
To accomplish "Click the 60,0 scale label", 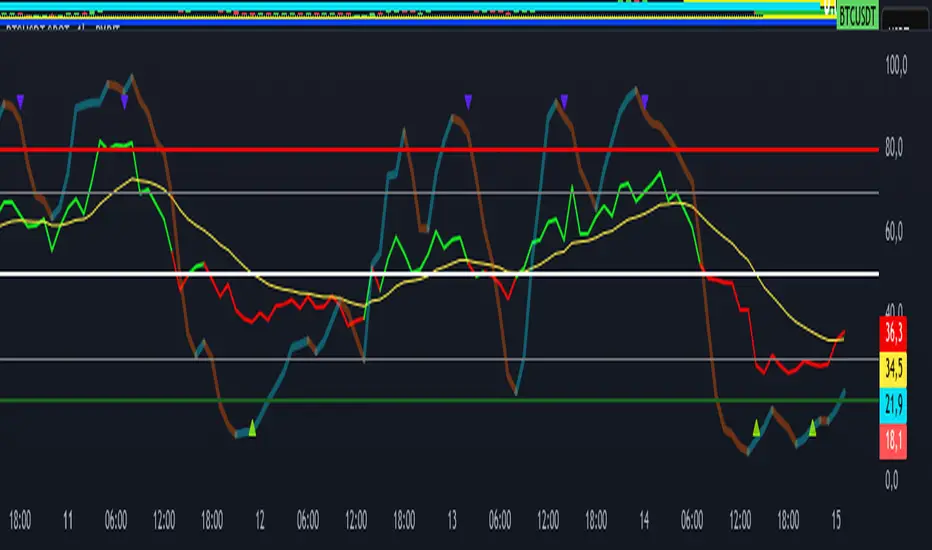I will click(893, 231).
